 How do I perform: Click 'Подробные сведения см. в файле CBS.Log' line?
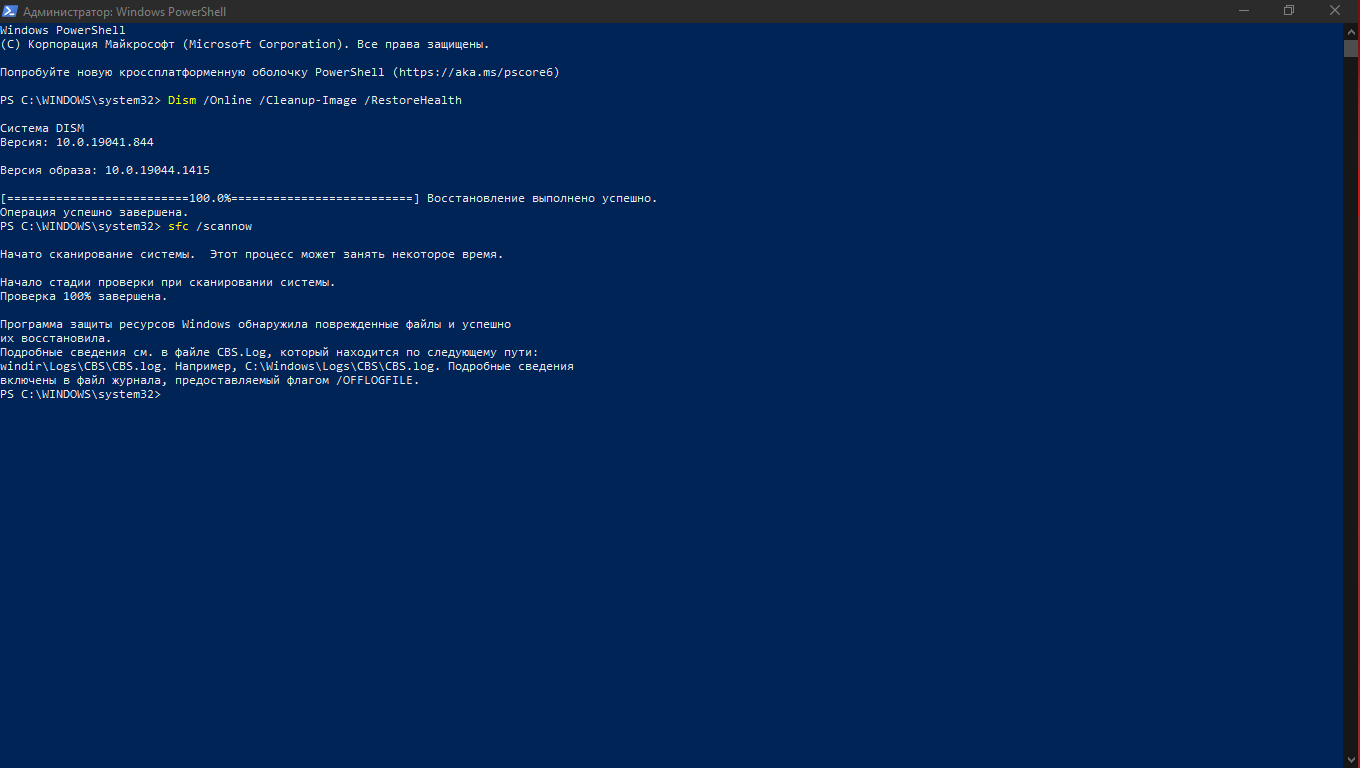(x=269, y=353)
